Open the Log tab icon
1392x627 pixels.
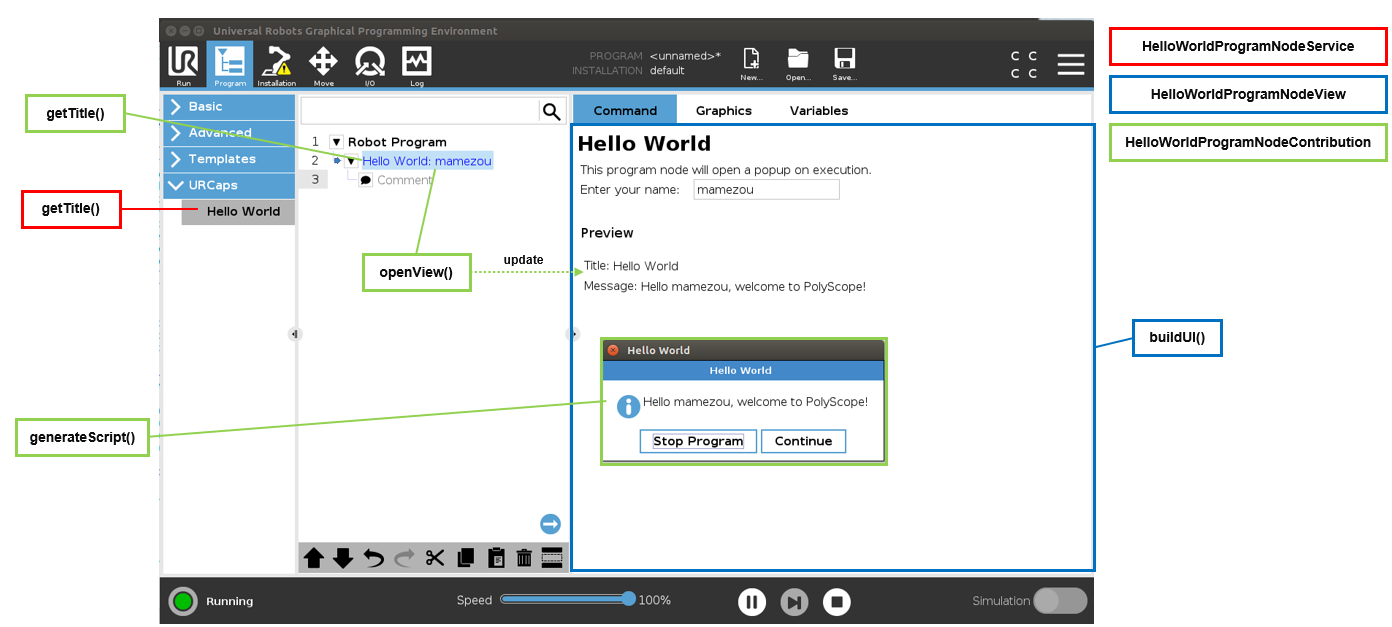coord(416,64)
